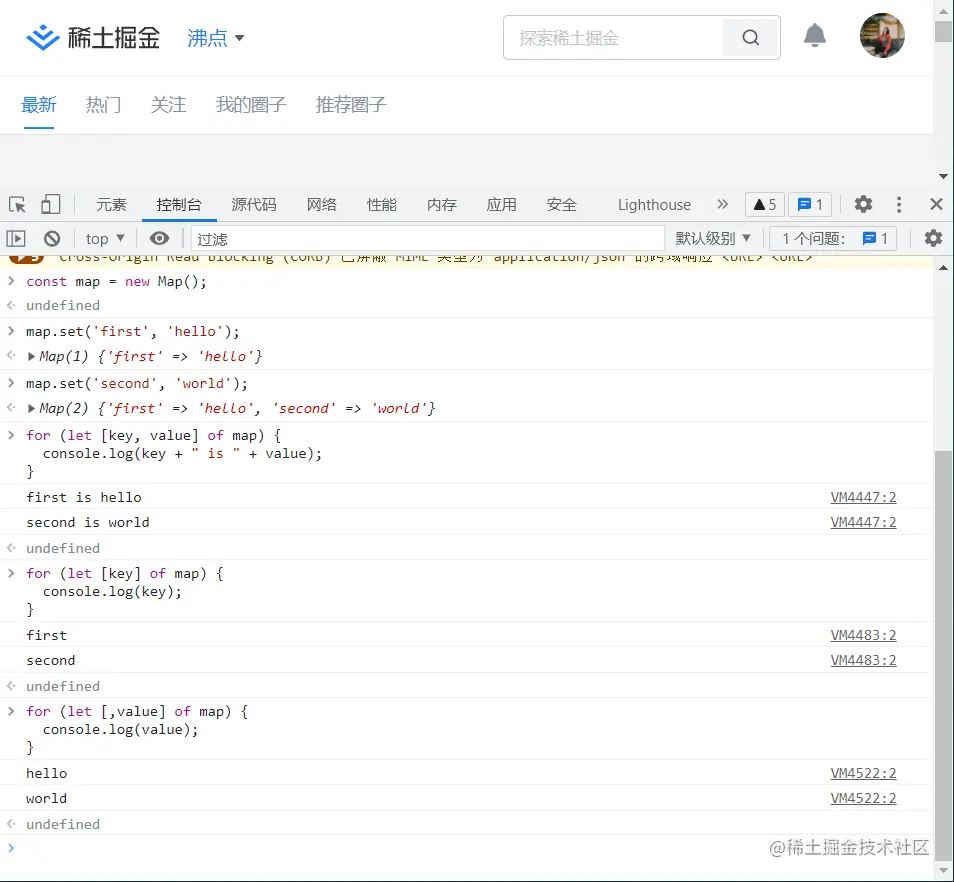Switch to the 关注 tab
The image size is (954, 882).
point(169,105)
